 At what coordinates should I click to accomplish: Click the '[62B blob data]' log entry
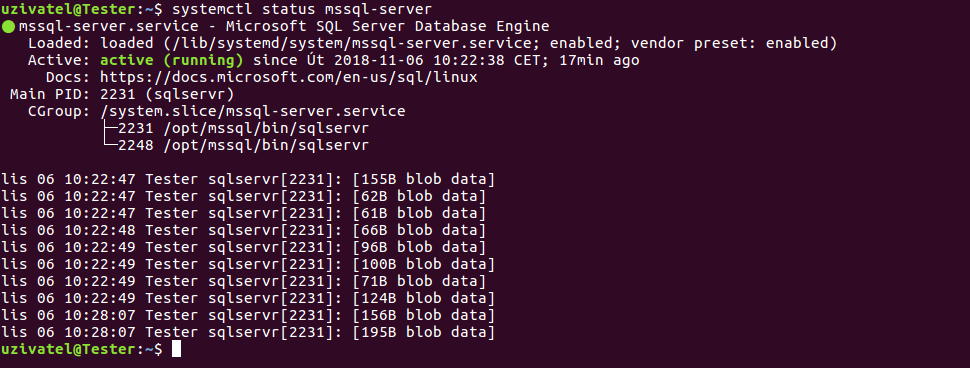(419, 197)
